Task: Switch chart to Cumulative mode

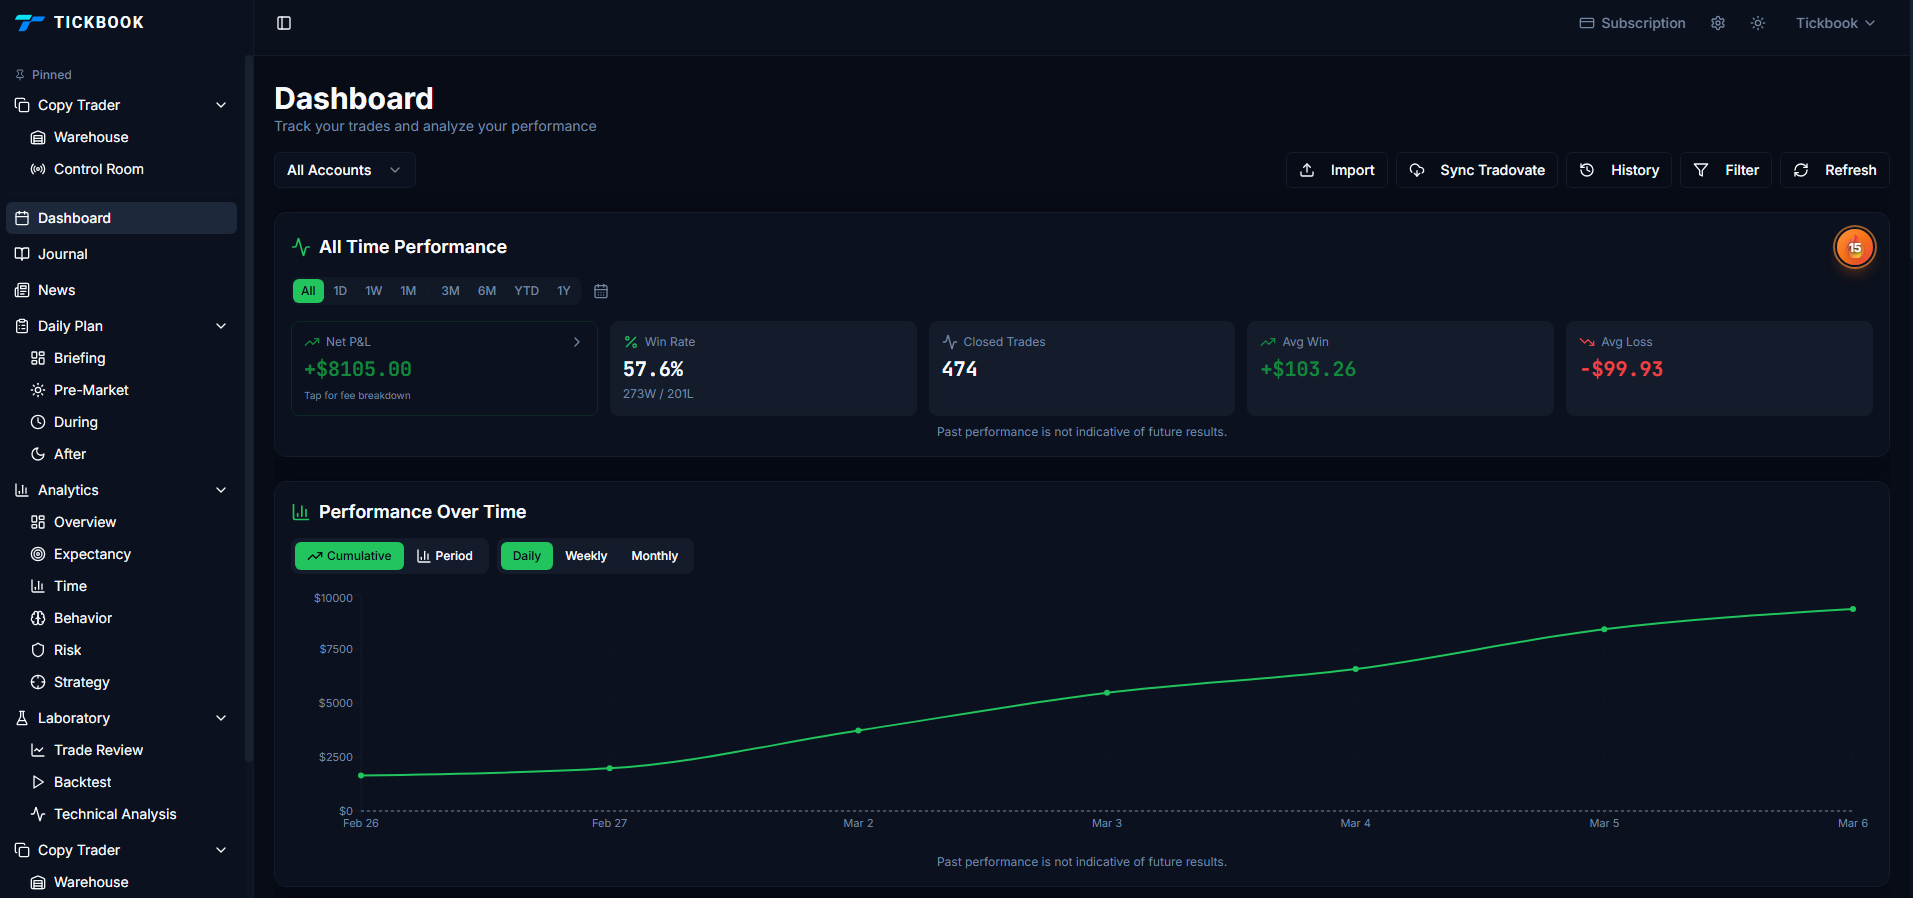Action: (x=349, y=556)
